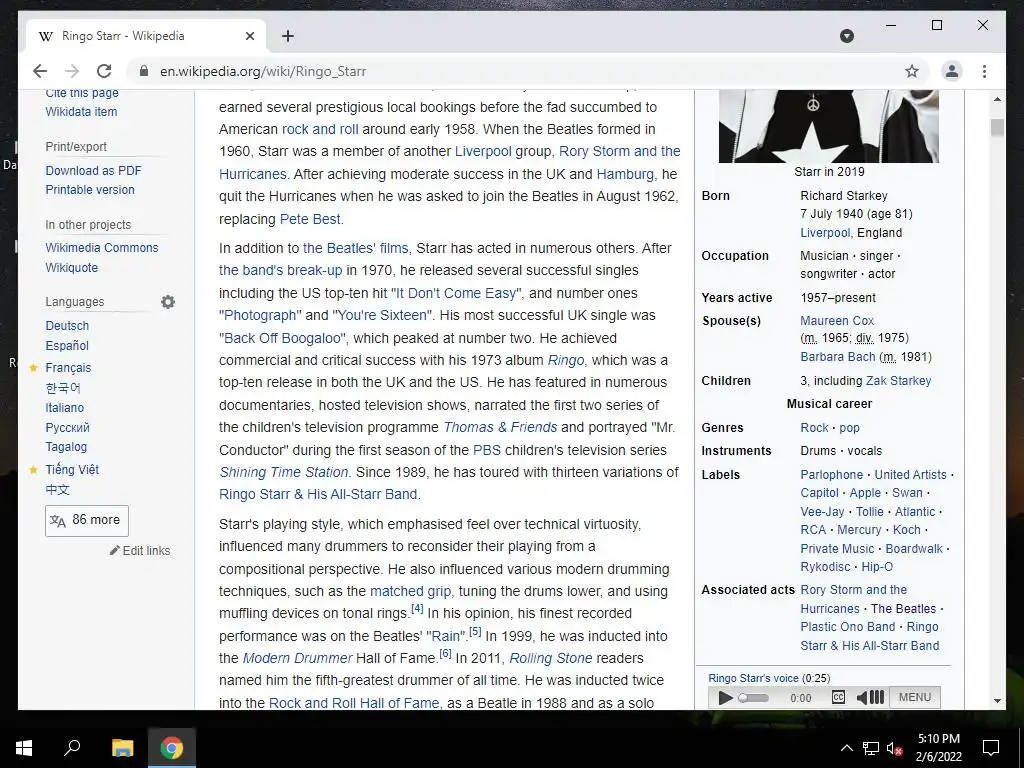Open the Русский language version

click(x=67, y=428)
